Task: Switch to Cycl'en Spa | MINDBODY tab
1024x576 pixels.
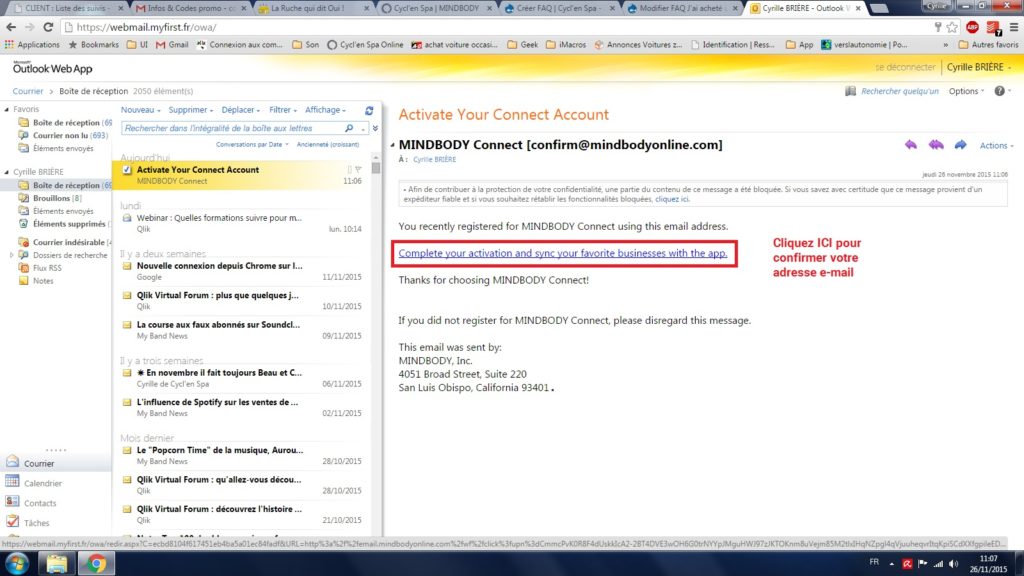Action: pyautogui.click(x=436, y=8)
